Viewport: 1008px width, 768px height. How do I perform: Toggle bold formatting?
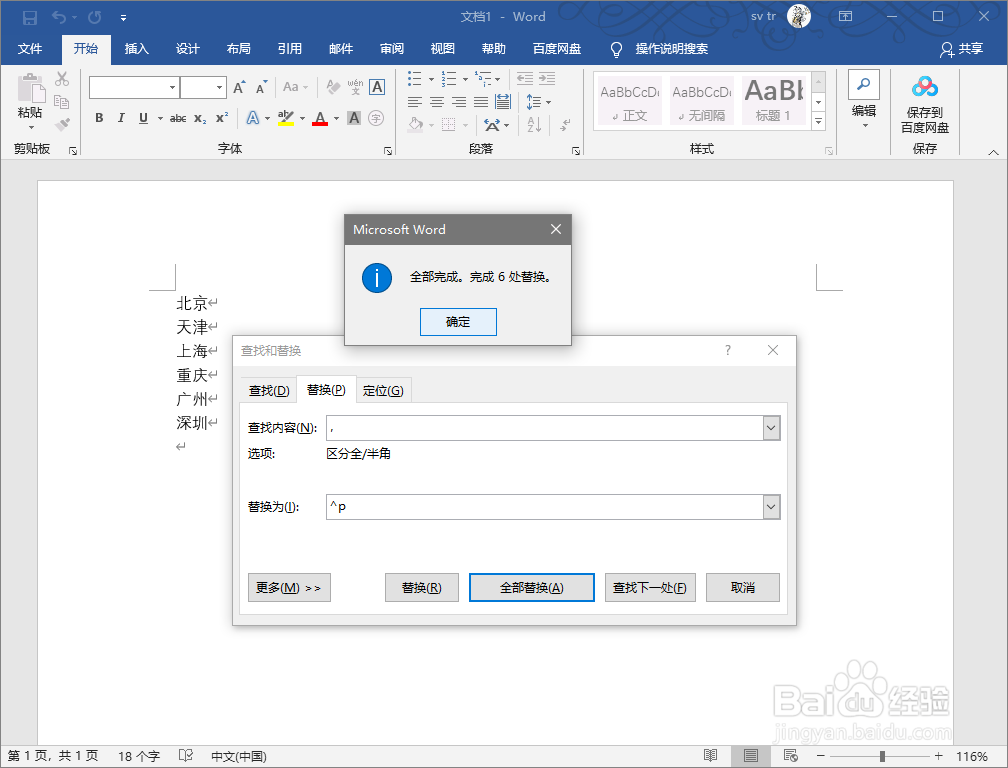click(x=99, y=118)
